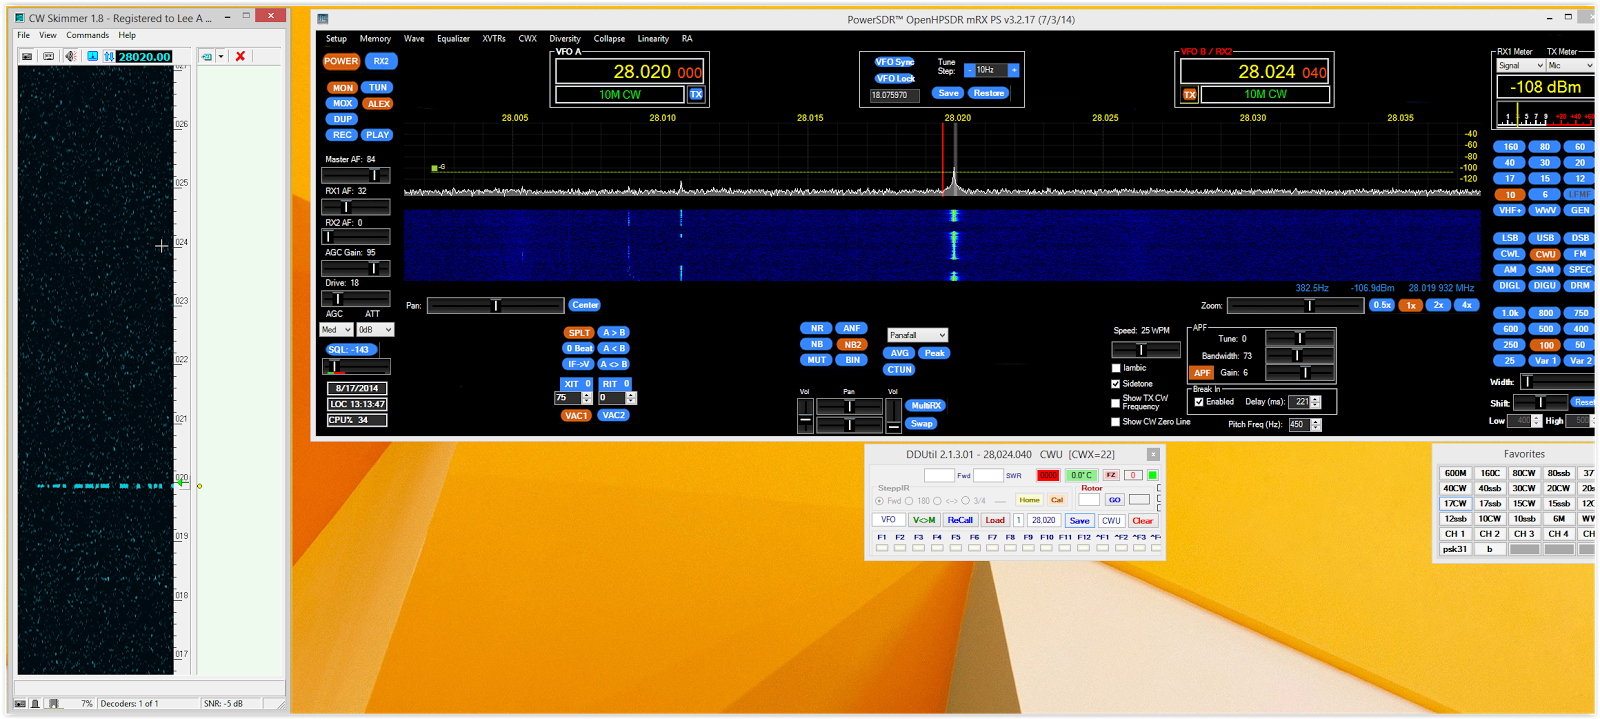Viewport: 1600px width, 719px height.
Task: Click the sound card icon in CW Skimmer toolbar
Action: pos(48,56)
